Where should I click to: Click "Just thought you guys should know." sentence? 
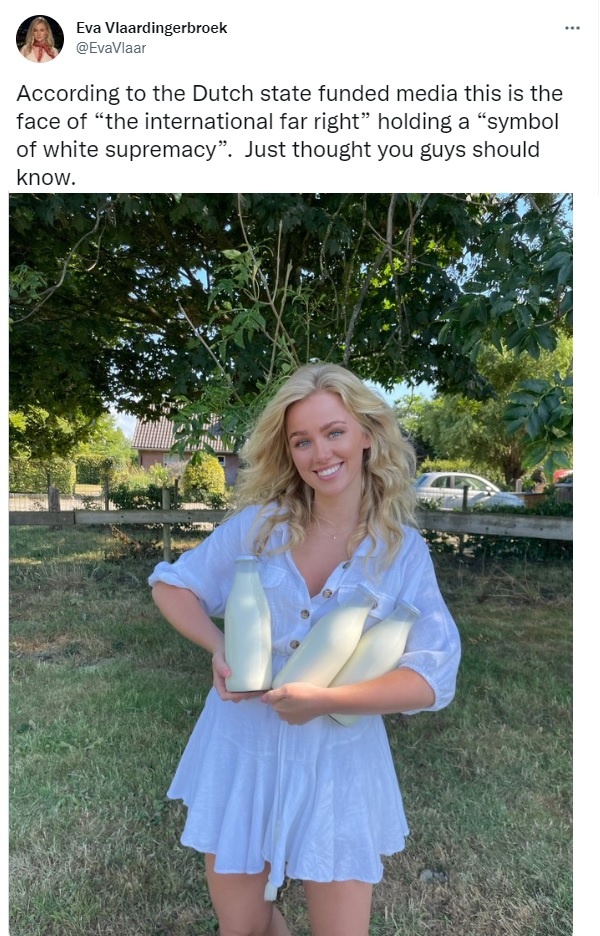[x=278, y=163]
